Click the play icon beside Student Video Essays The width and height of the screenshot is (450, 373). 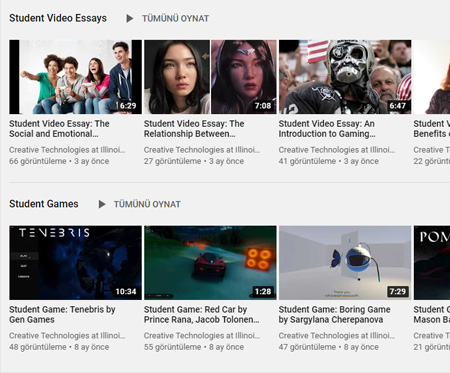point(130,18)
